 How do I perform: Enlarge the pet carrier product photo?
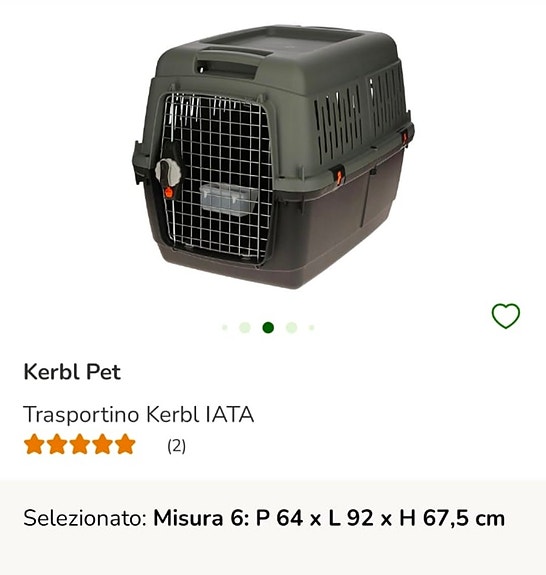point(273,158)
